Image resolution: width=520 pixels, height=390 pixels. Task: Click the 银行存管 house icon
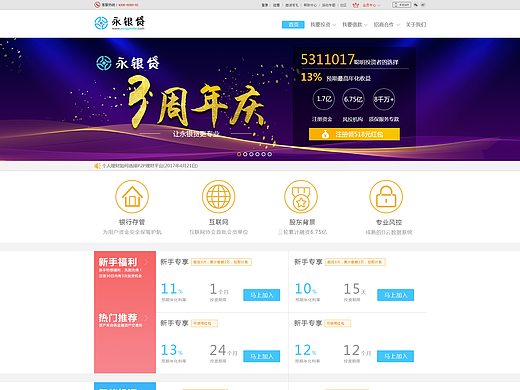coord(132,197)
